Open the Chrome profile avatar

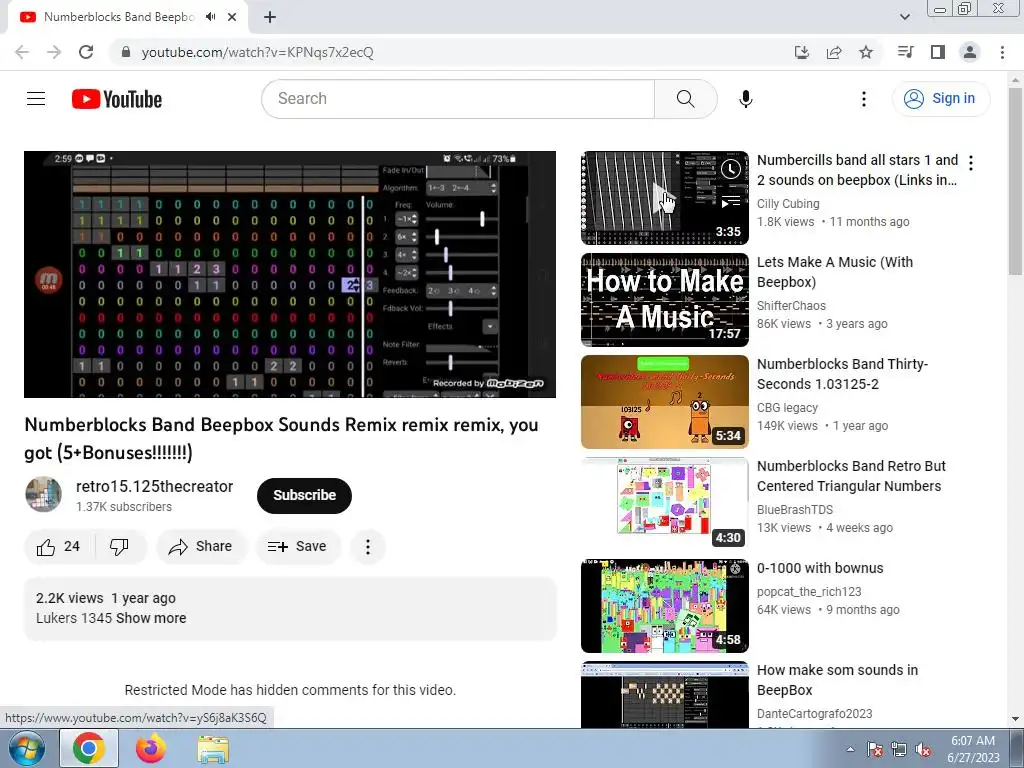coord(970,52)
